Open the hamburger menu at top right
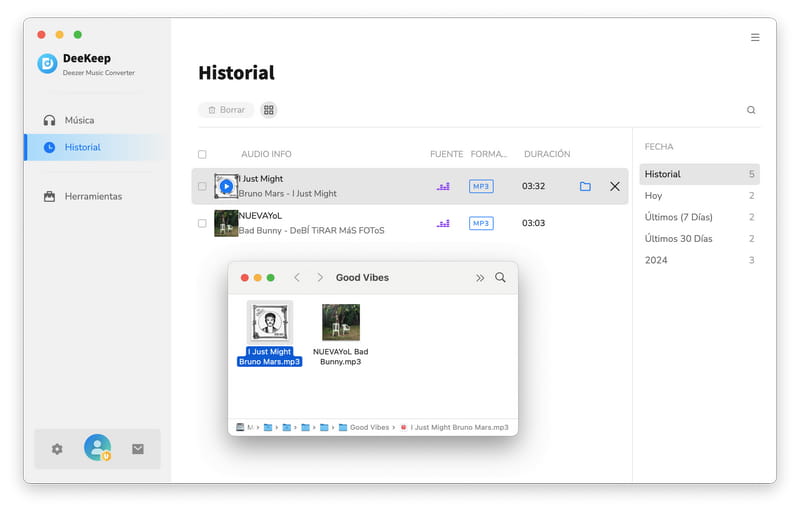Image resolution: width=800 pixels, height=512 pixels. [x=755, y=37]
